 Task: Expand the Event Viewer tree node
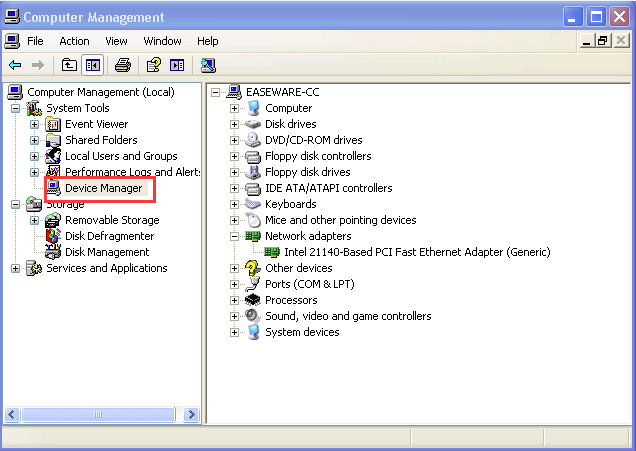click(35, 124)
